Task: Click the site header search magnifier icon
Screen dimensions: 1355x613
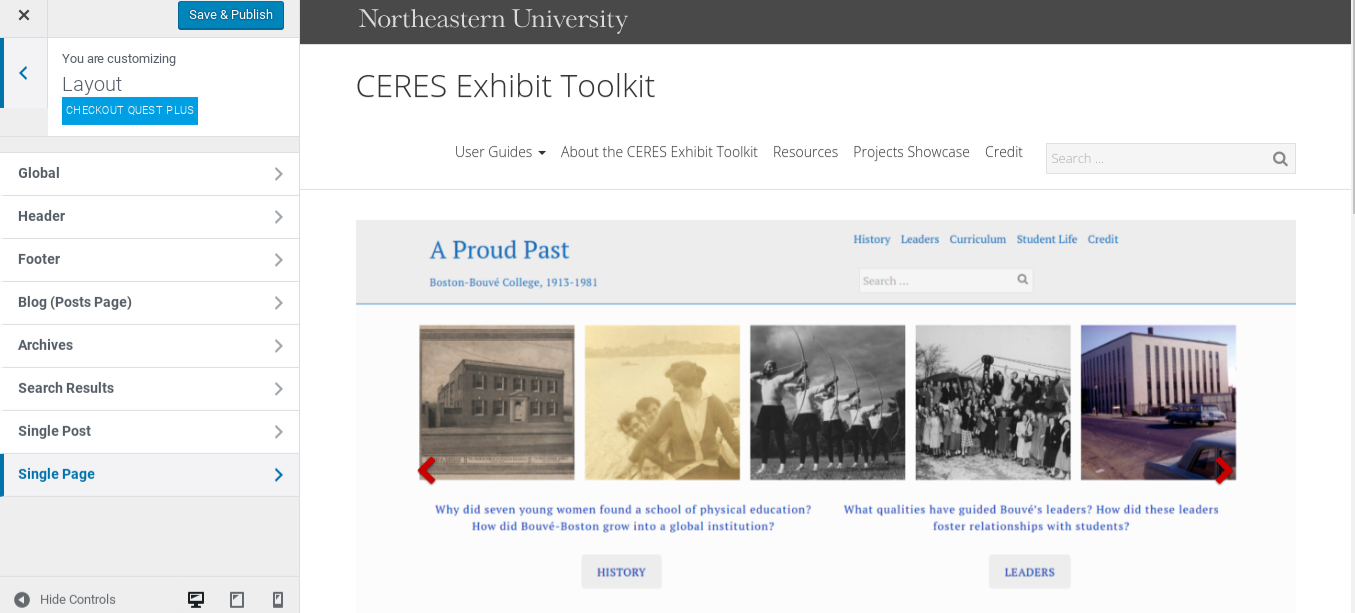Action: (x=1280, y=158)
